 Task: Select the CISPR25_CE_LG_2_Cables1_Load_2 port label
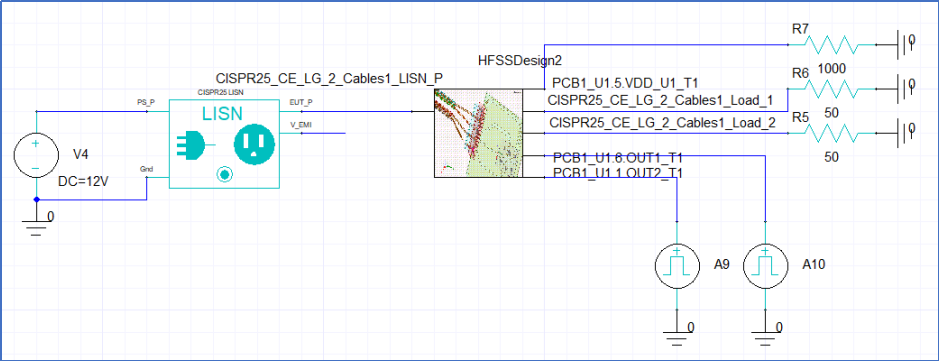coord(663,123)
